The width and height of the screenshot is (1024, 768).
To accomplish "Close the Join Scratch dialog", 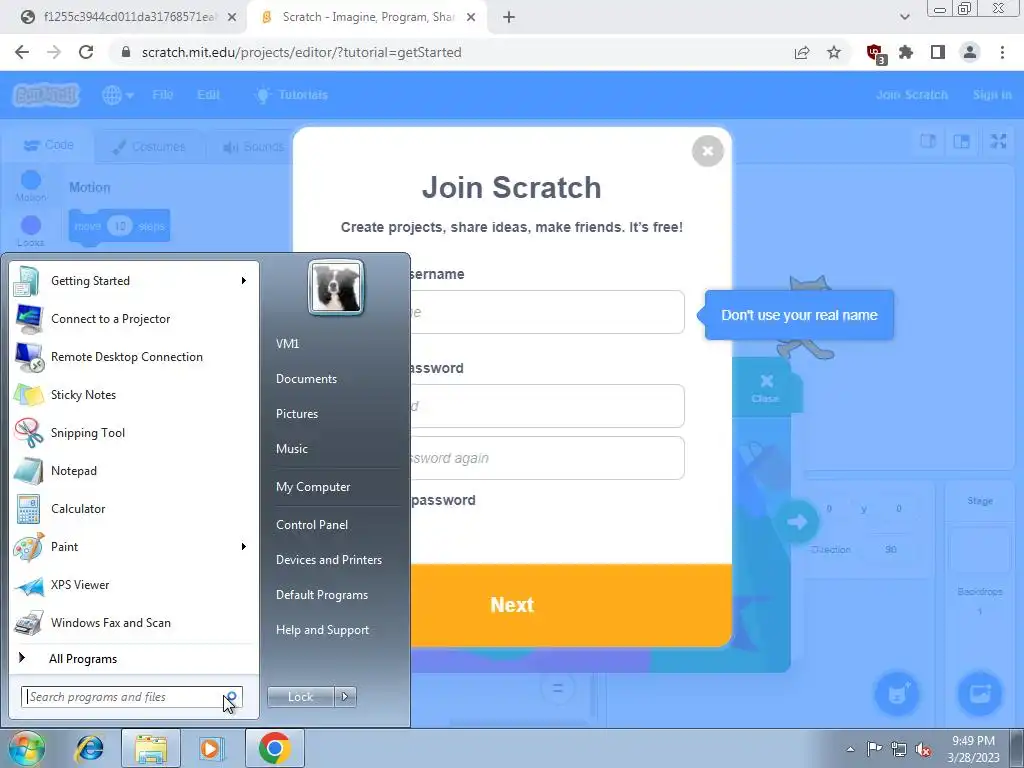I will pos(707,151).
